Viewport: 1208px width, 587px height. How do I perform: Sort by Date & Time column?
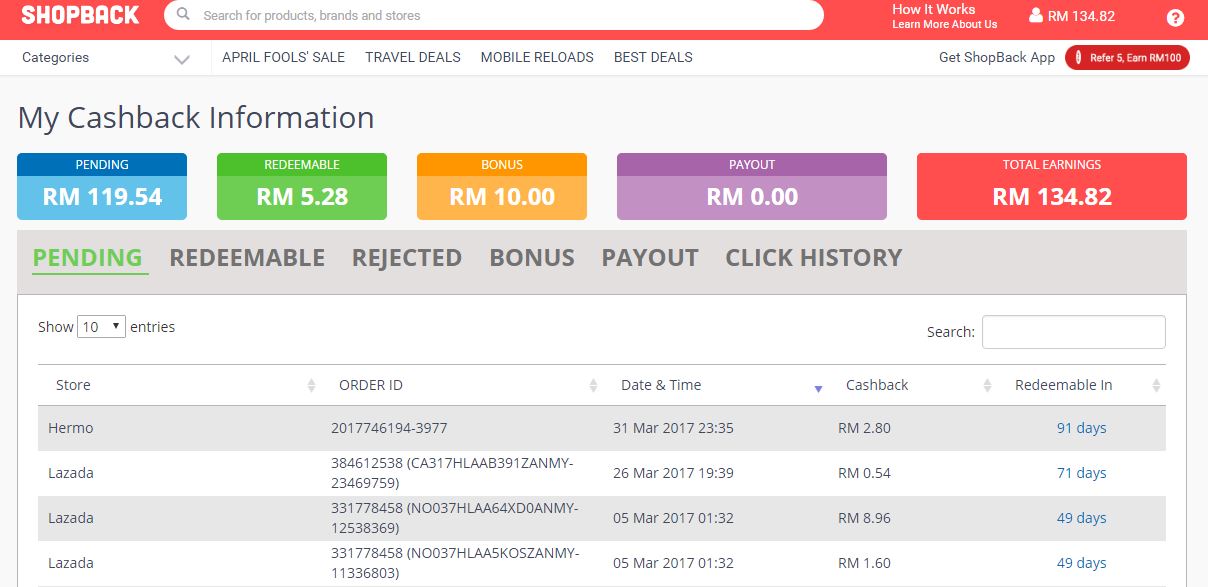(x=716, y=385)
